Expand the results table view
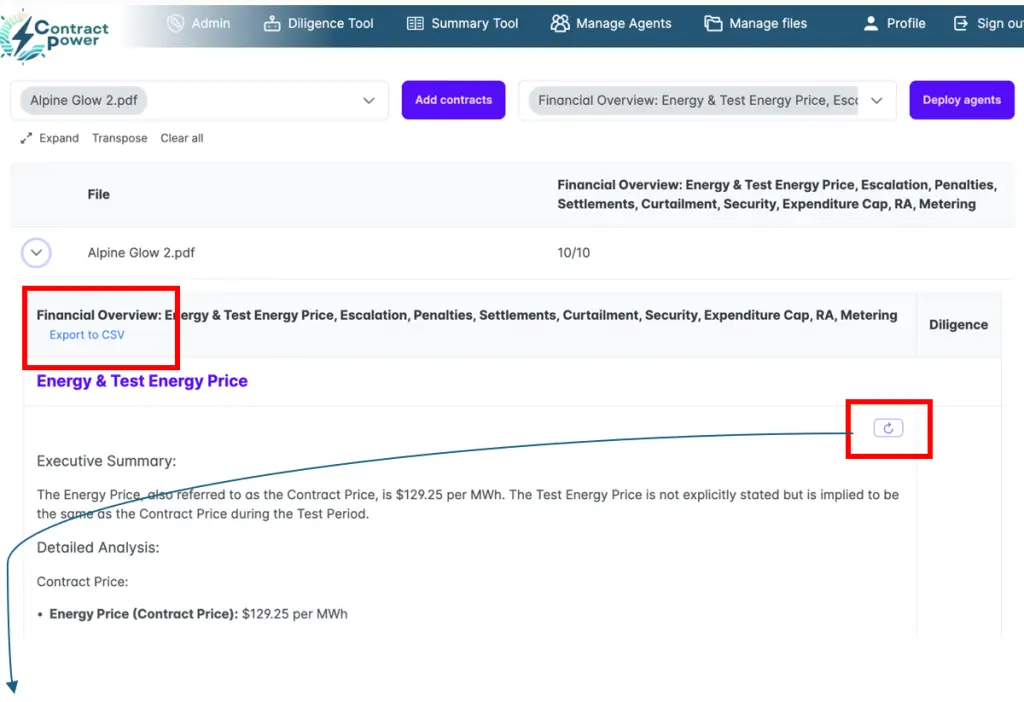This screenshot has height=702, width=1024. [50, 138]
